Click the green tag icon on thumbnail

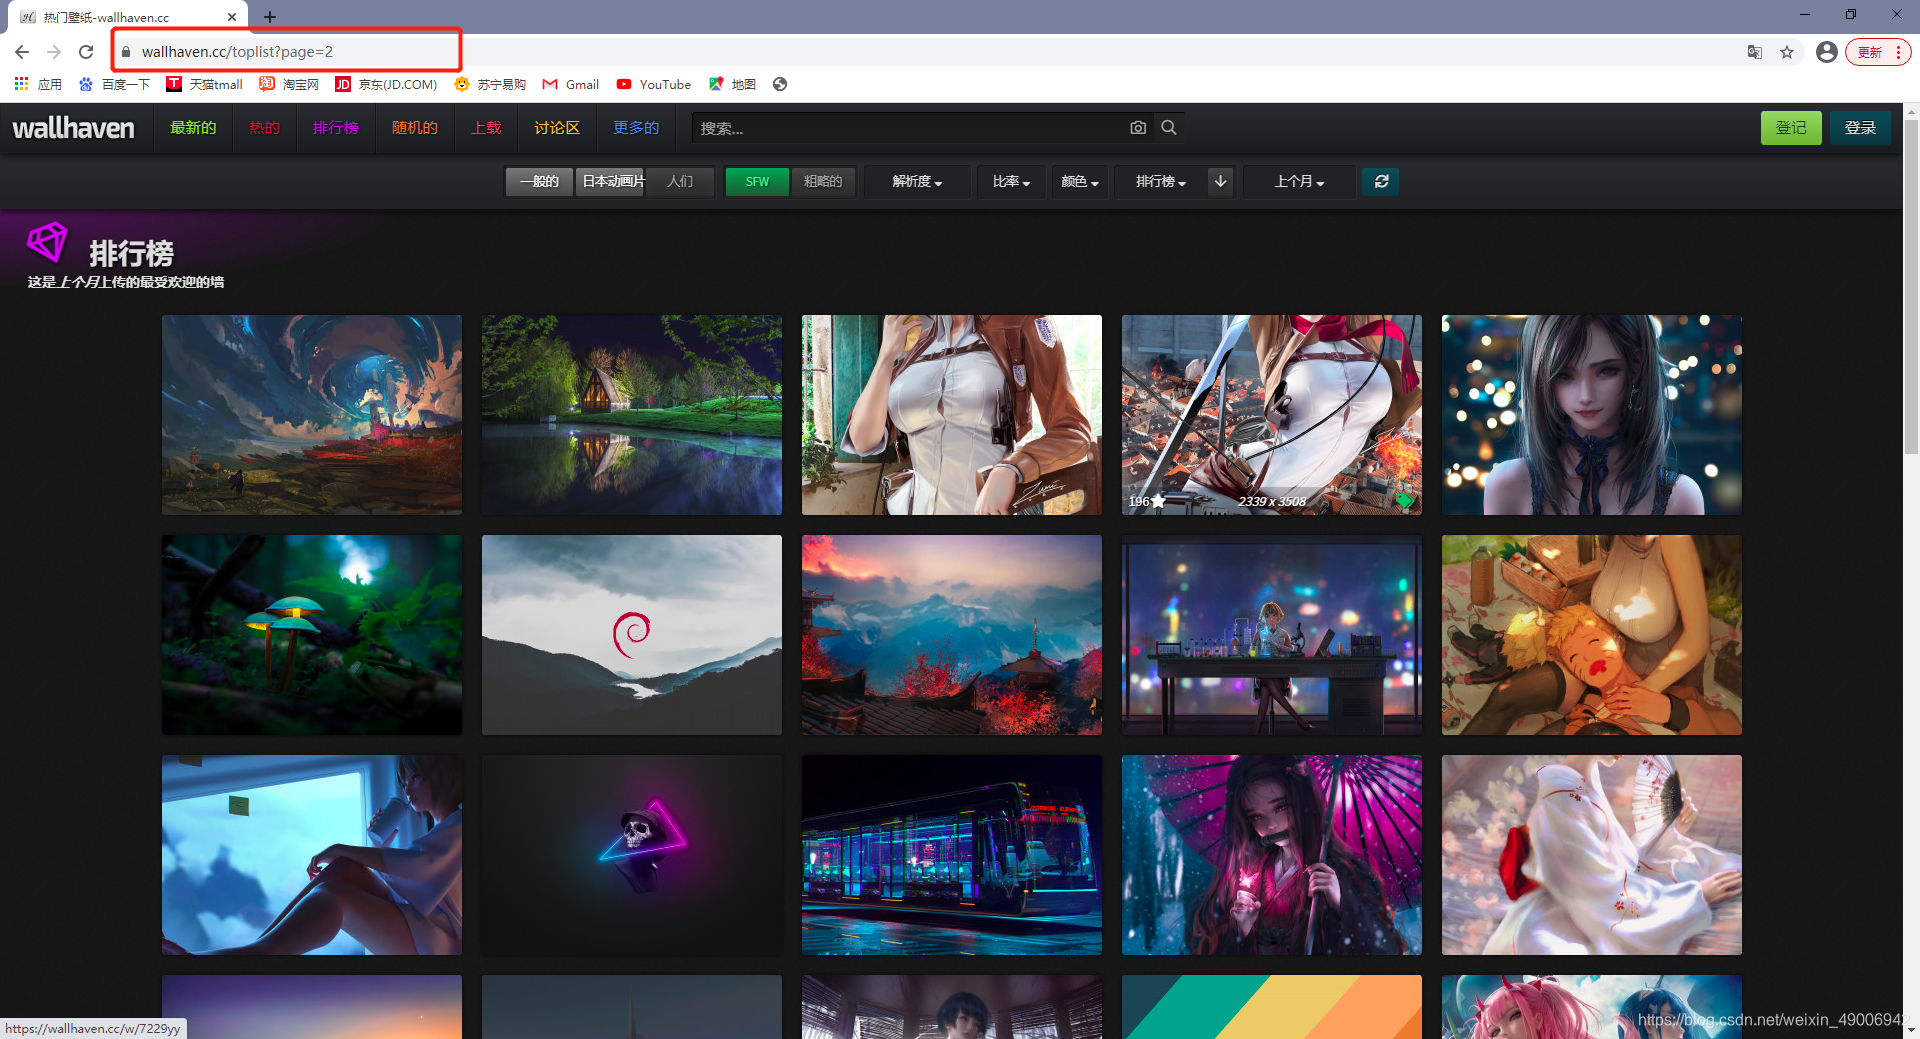tap(1405, 500)
